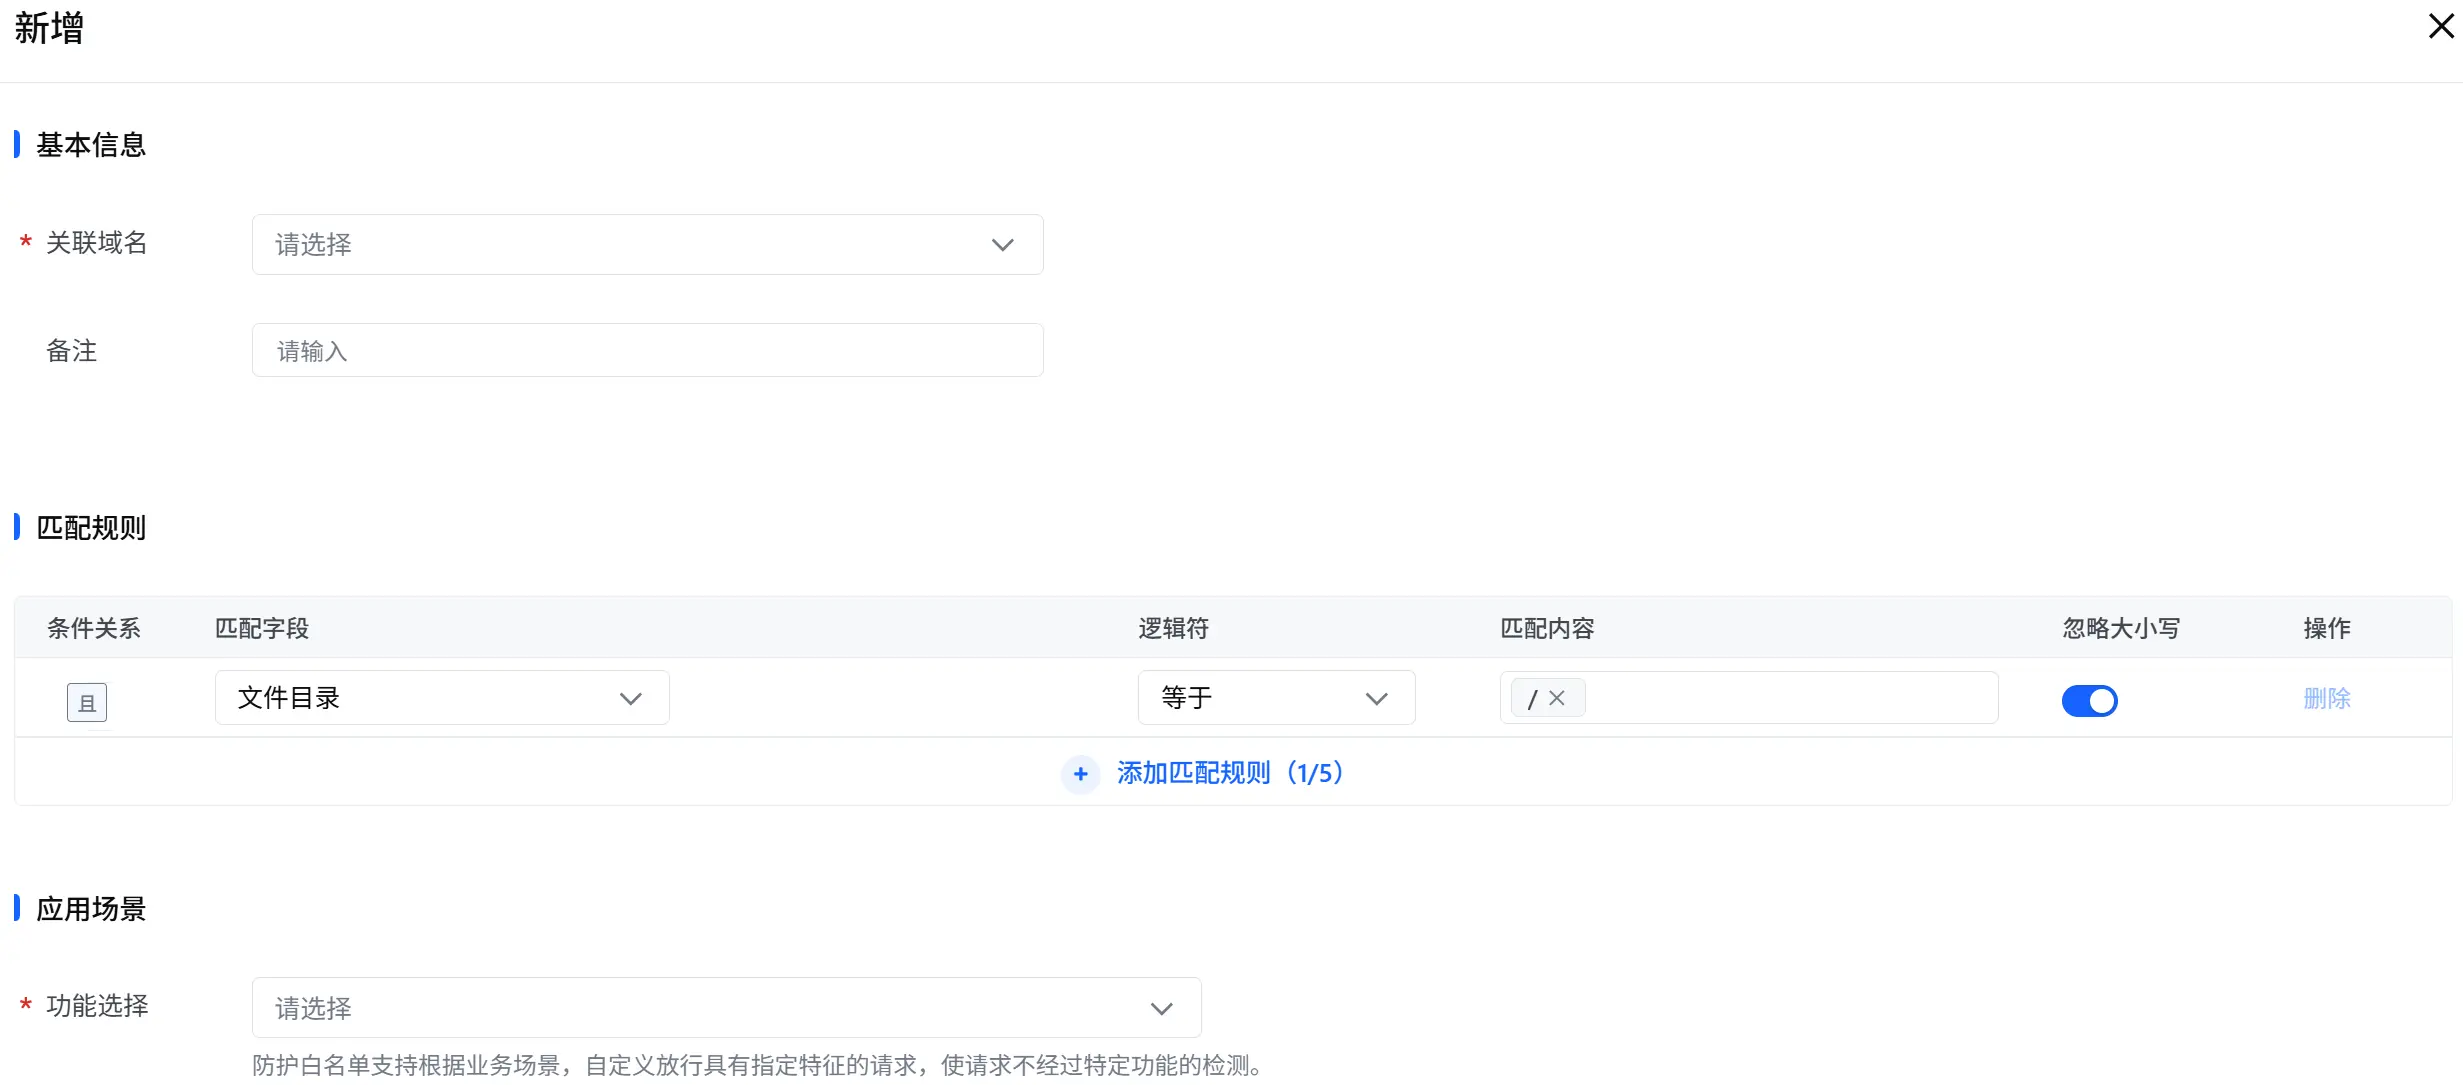Click the 条件关系 column header

coord(94,628)
